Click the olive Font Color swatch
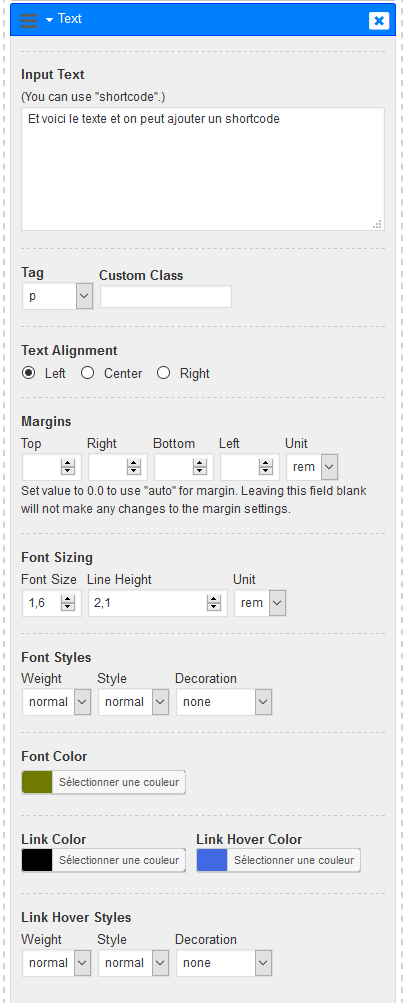406x1003 pixels. point(37,782)
